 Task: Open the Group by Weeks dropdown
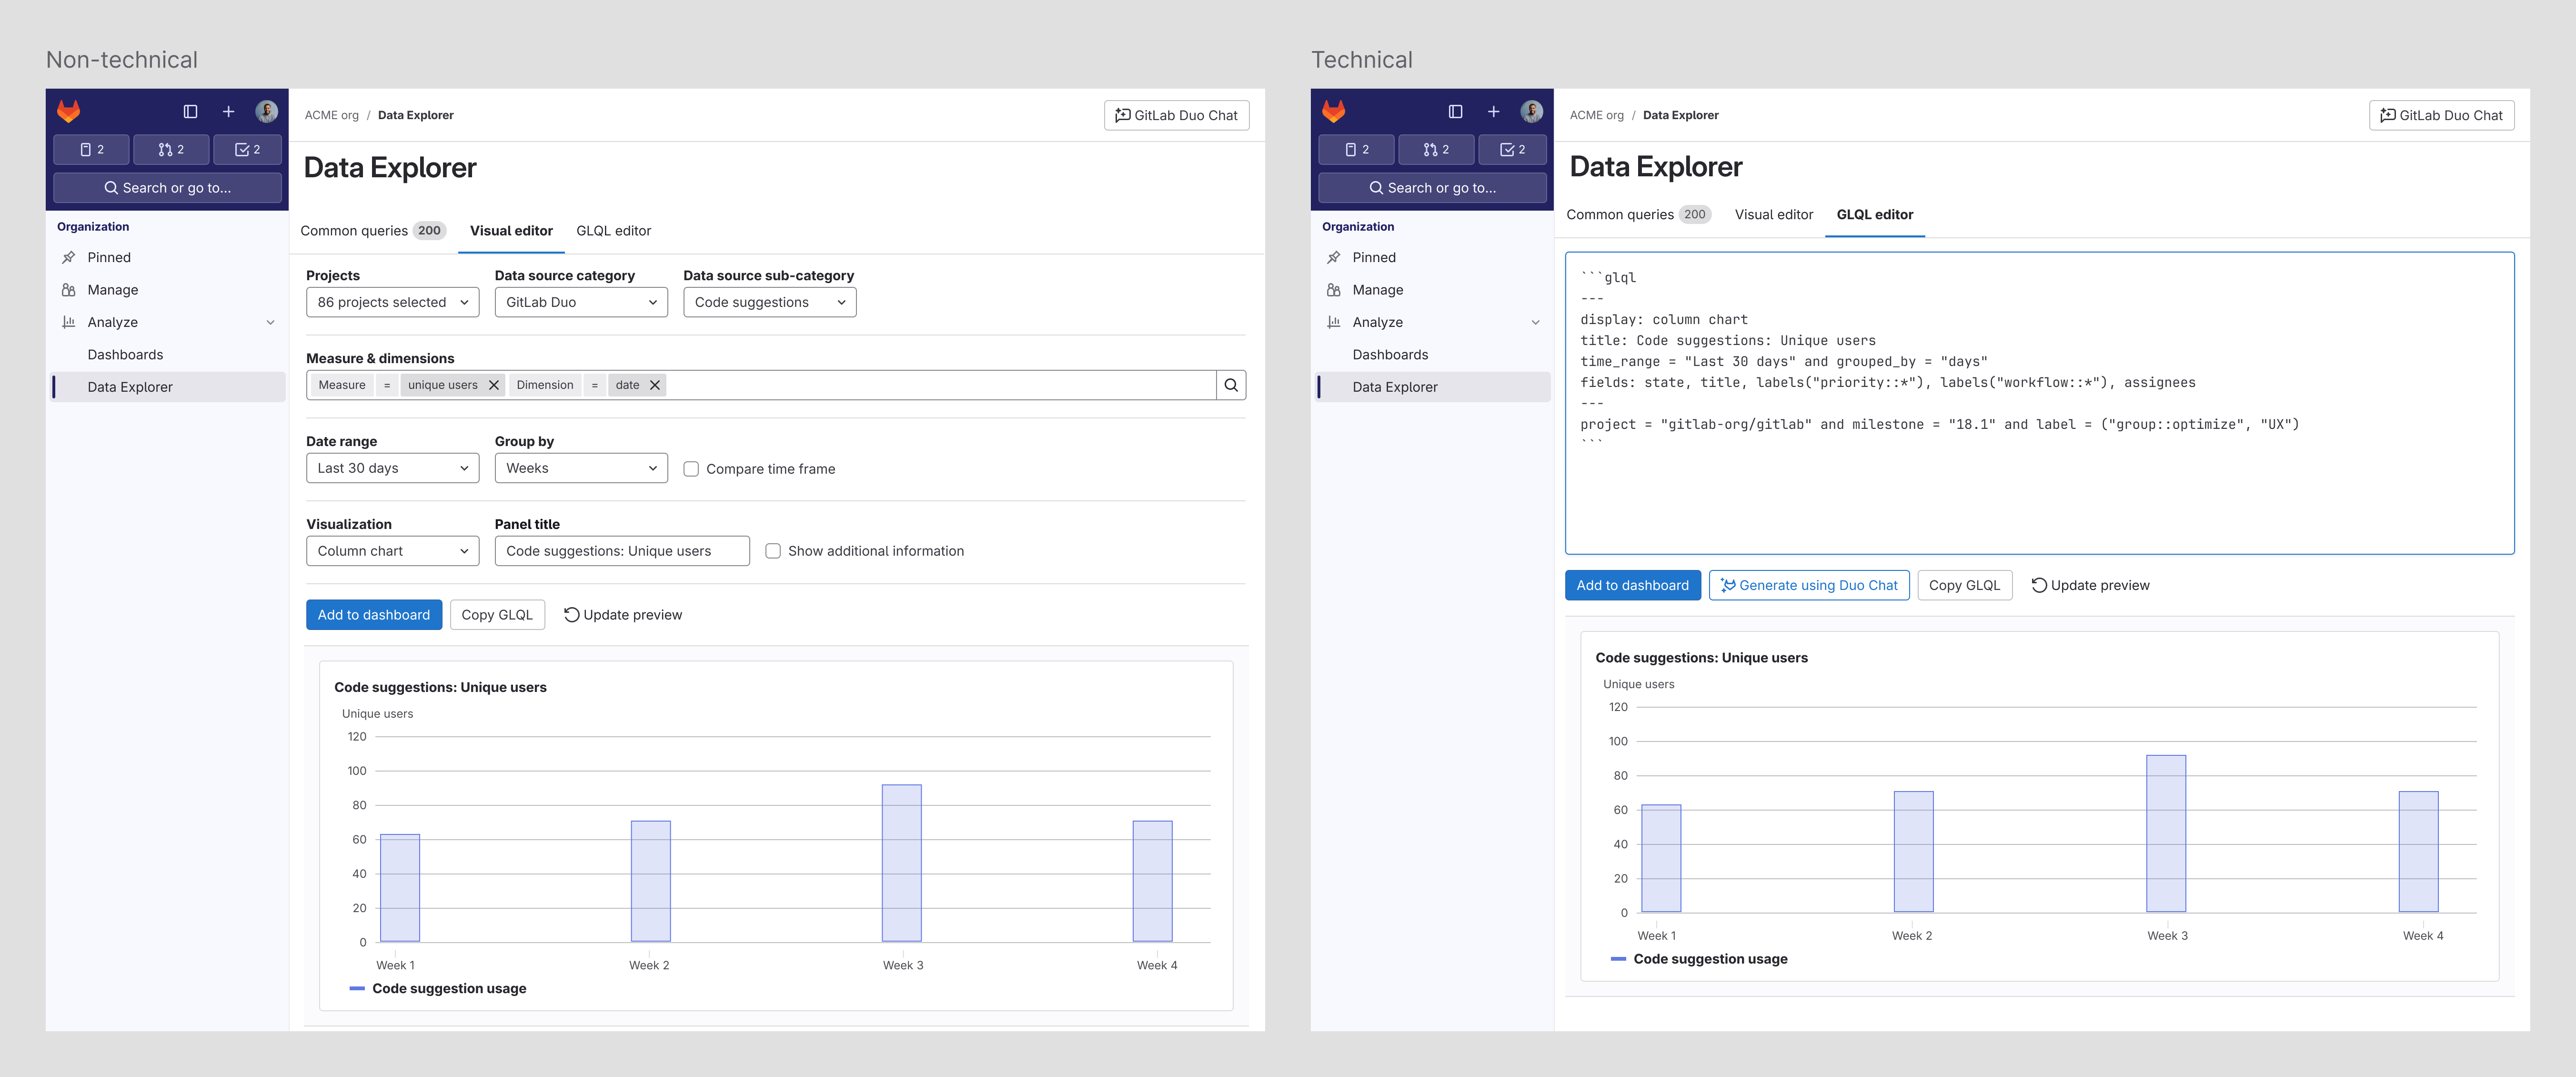[x=580, y=468]
